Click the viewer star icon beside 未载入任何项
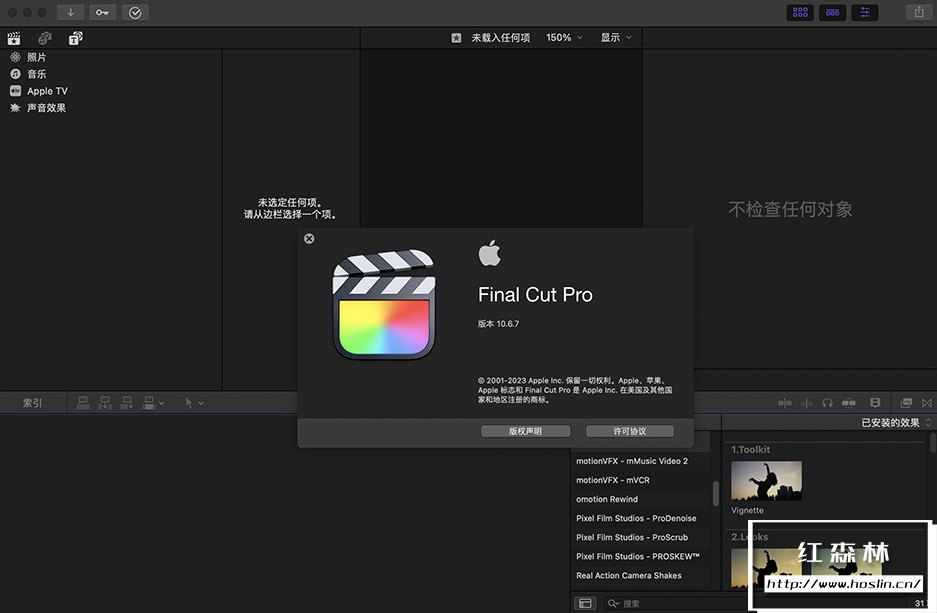This screenshot has height=613, width=937. click(x=456, y=38)
